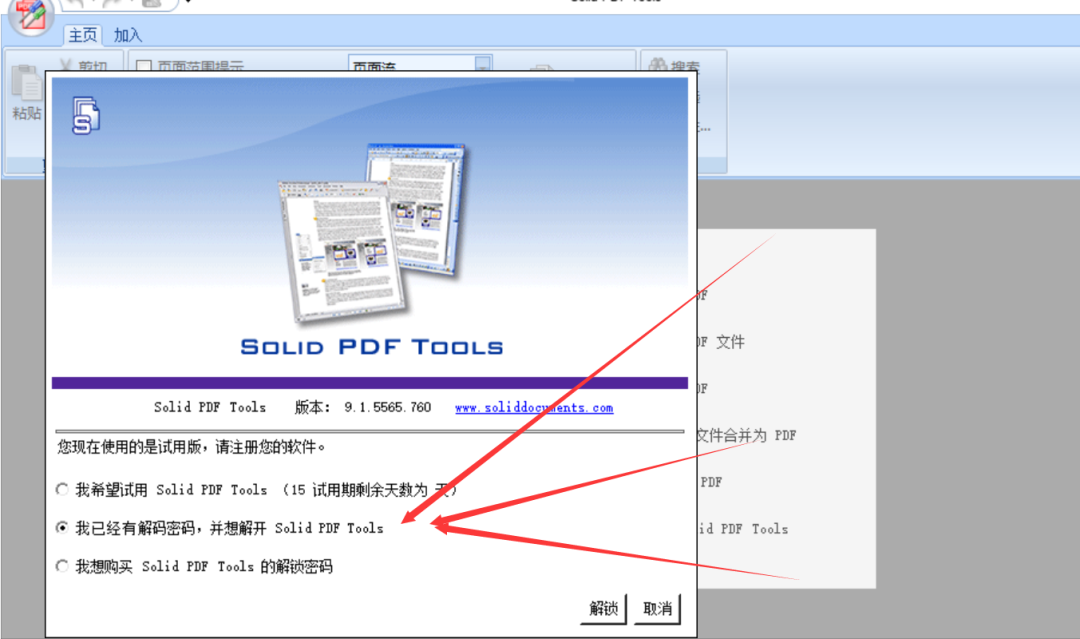The image size is (1080, 639).
Task: Open the 页面流 dropdown in the ribbon
Action: [x=483, y=64]
